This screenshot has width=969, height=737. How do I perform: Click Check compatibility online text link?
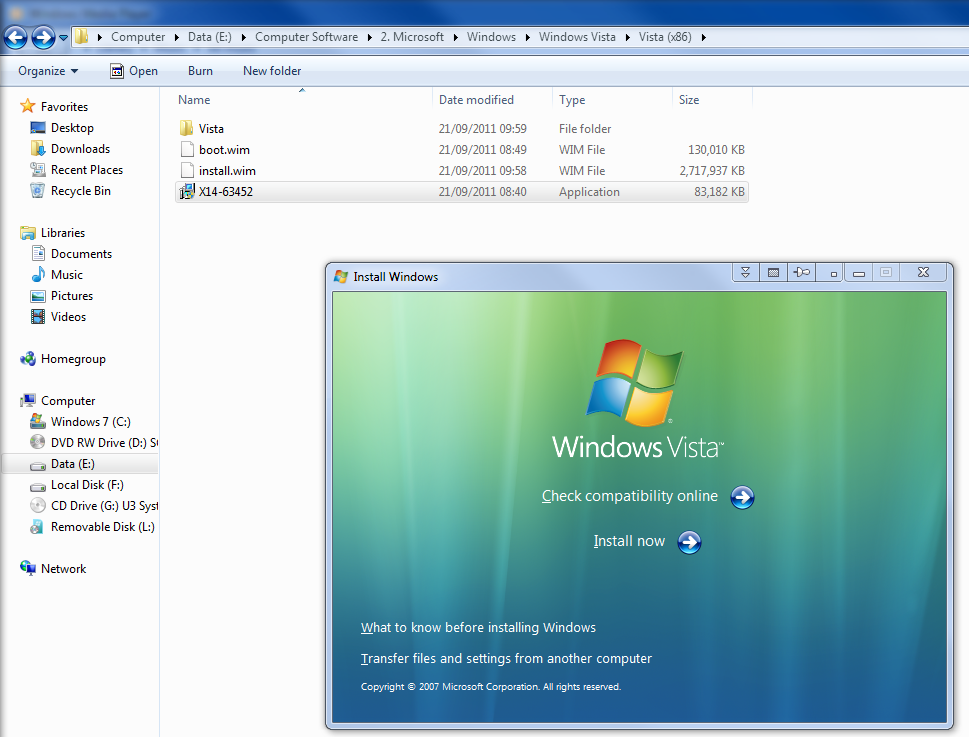[x=630, y=496]
